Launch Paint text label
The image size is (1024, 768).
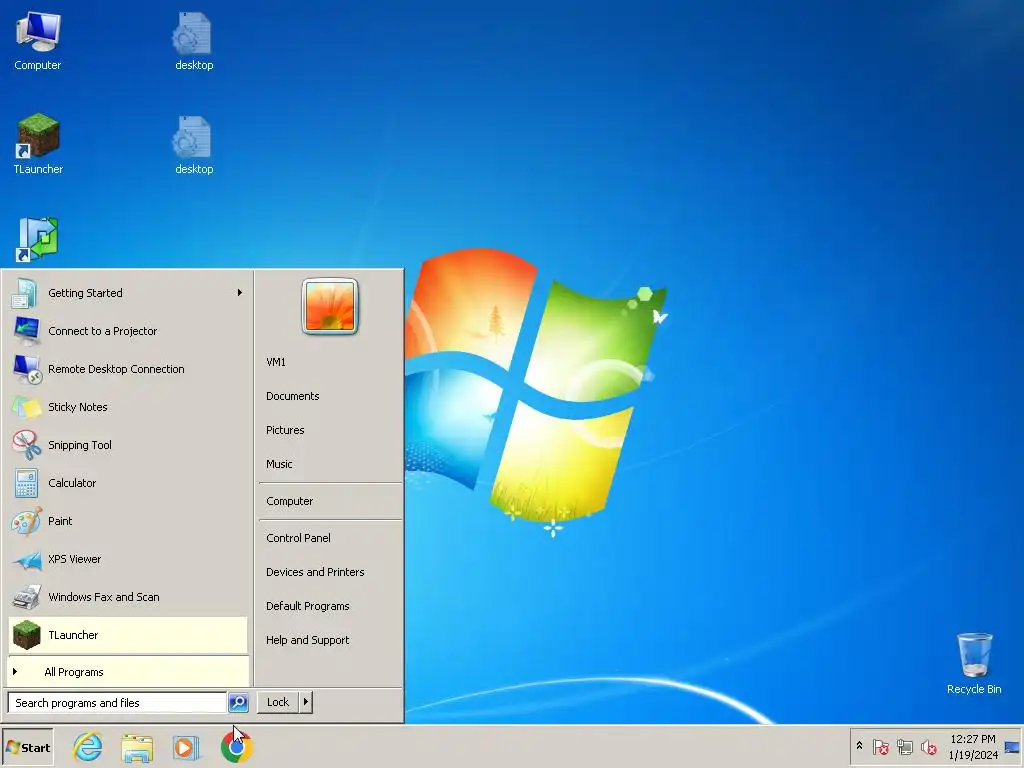[60, 521]
